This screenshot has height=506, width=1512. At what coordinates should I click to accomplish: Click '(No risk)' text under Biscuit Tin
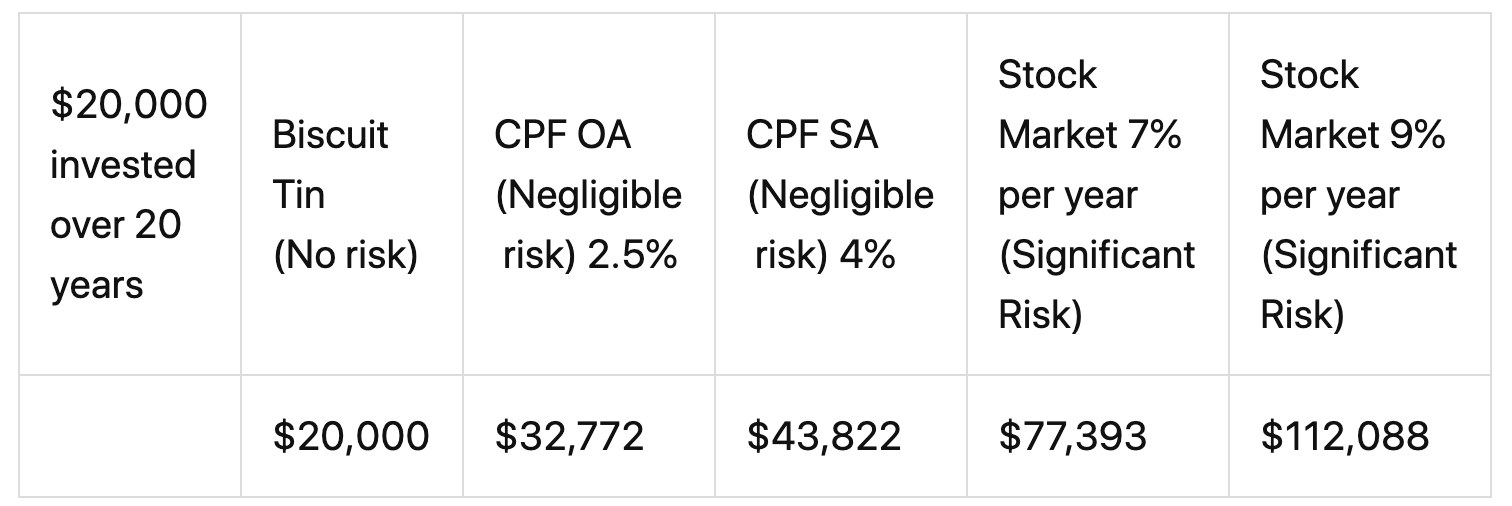pos(345,256)
